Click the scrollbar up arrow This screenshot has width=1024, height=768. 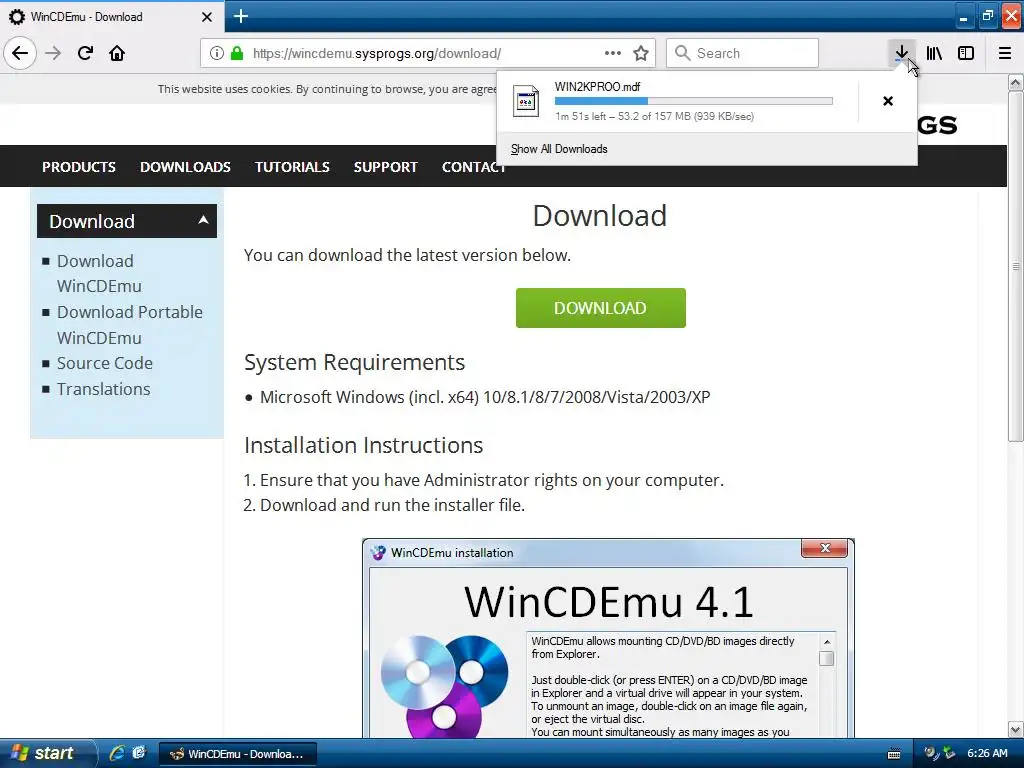click(x=1016, y=82)
